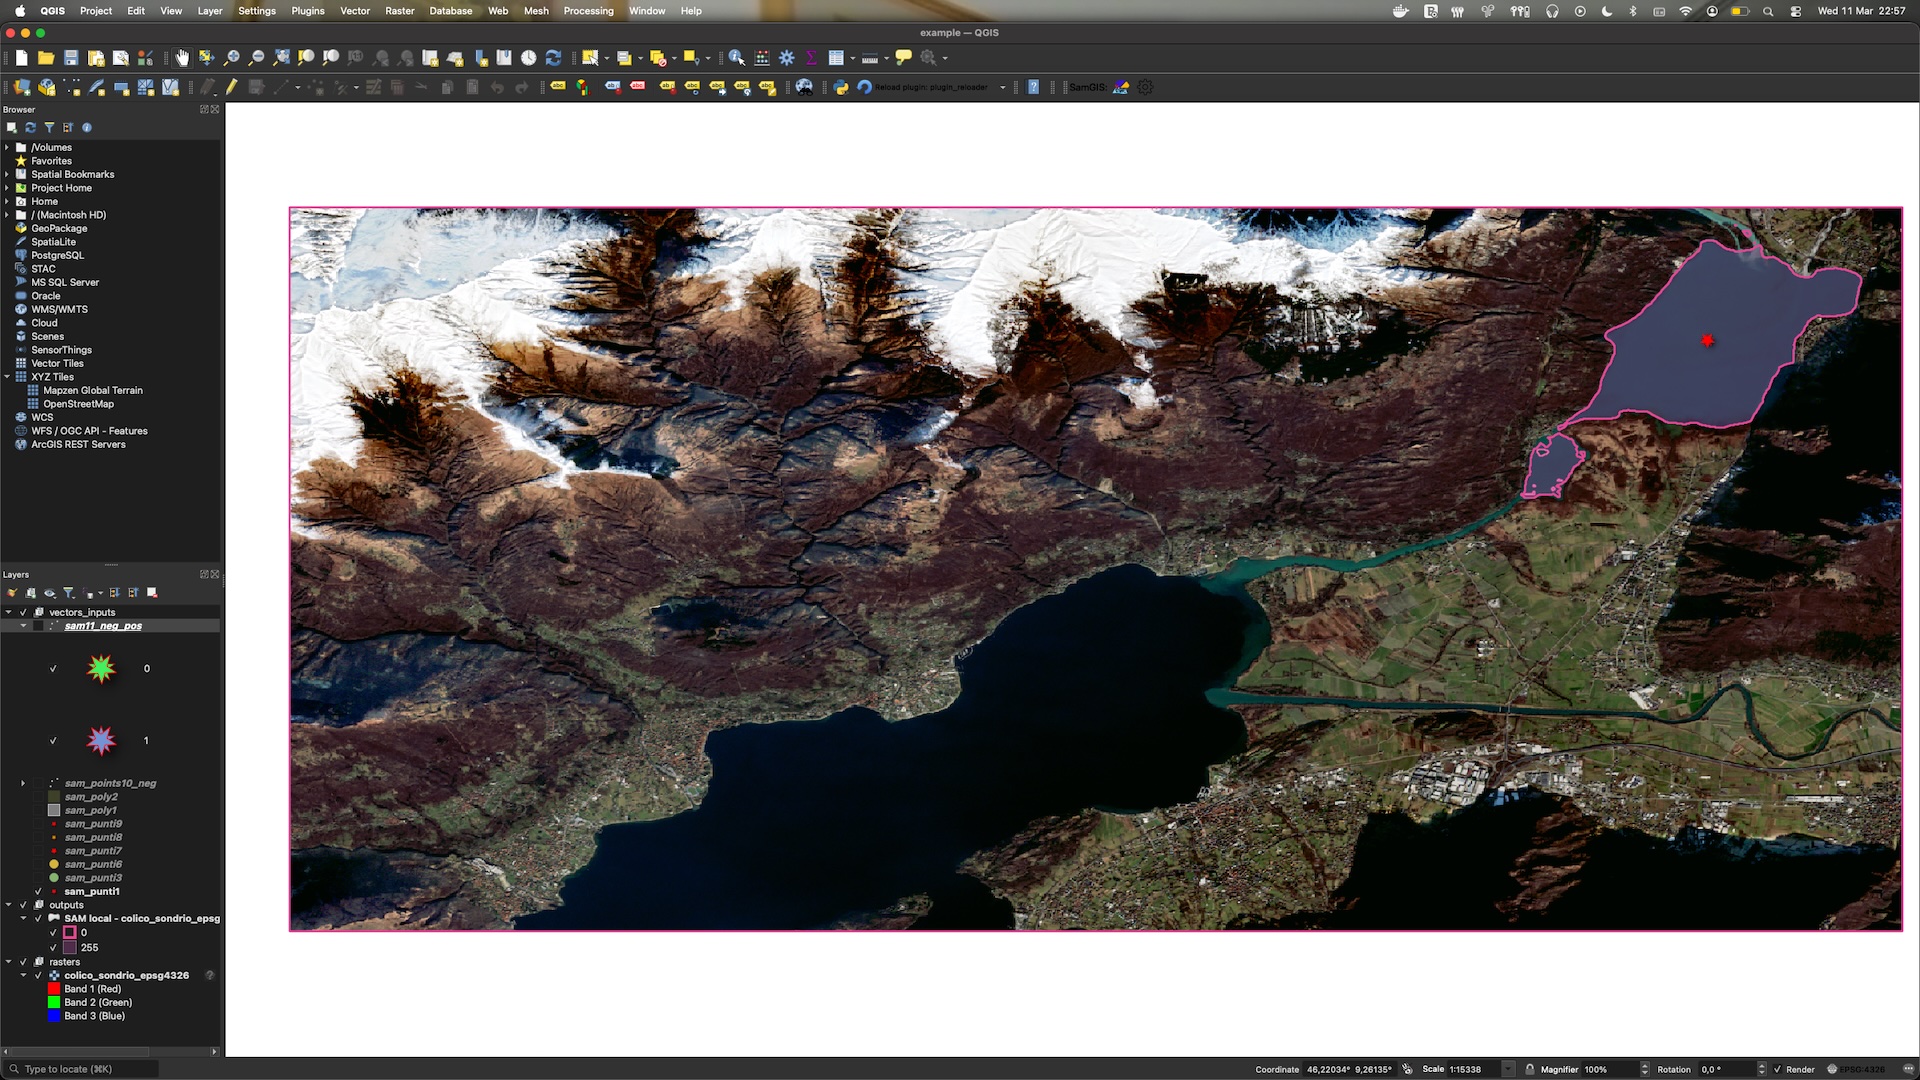The width and height of the screenshot is (1920, 1080).
Task: Open the Raster menu
Action: click(400, 11)
